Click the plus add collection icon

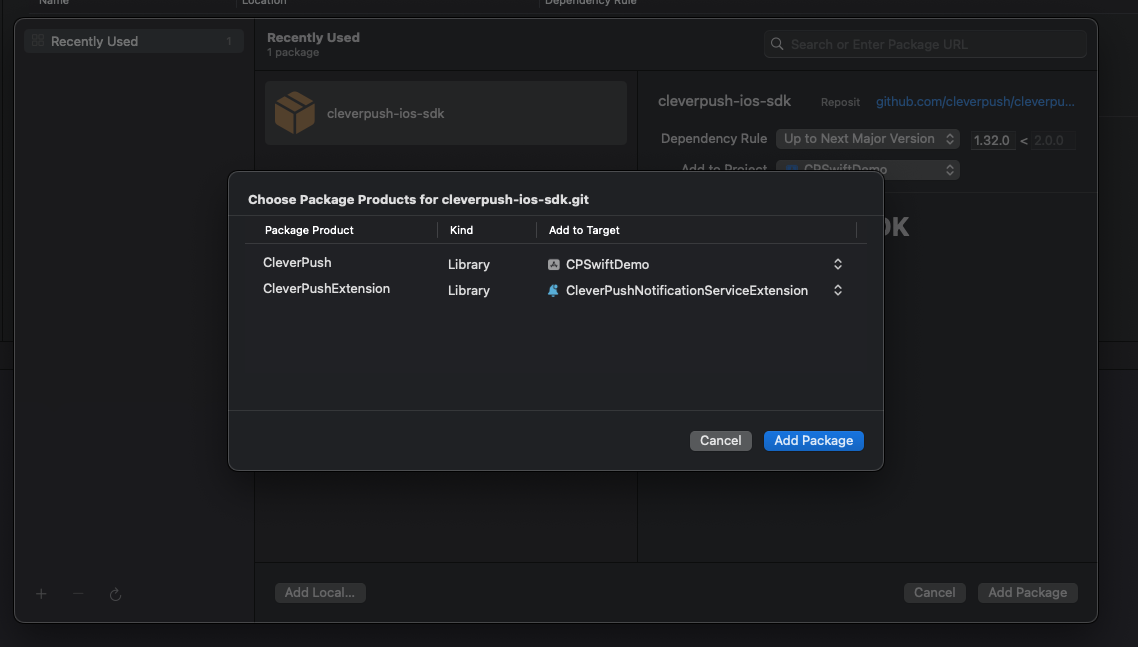click(41, 594)
